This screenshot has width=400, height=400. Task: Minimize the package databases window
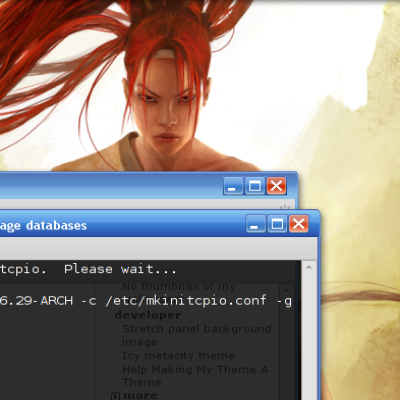pyautogui.click(x=256, y=224)
